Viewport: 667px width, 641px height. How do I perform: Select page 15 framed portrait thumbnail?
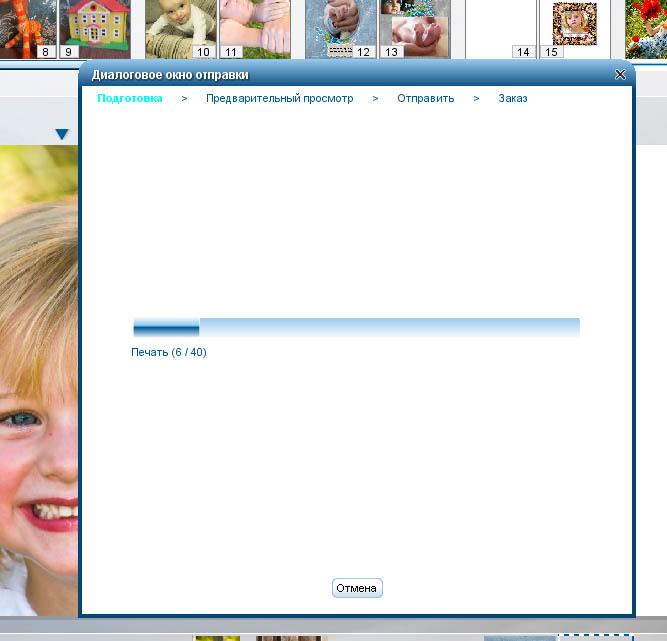pyautogui.click(x=575, y=29)
